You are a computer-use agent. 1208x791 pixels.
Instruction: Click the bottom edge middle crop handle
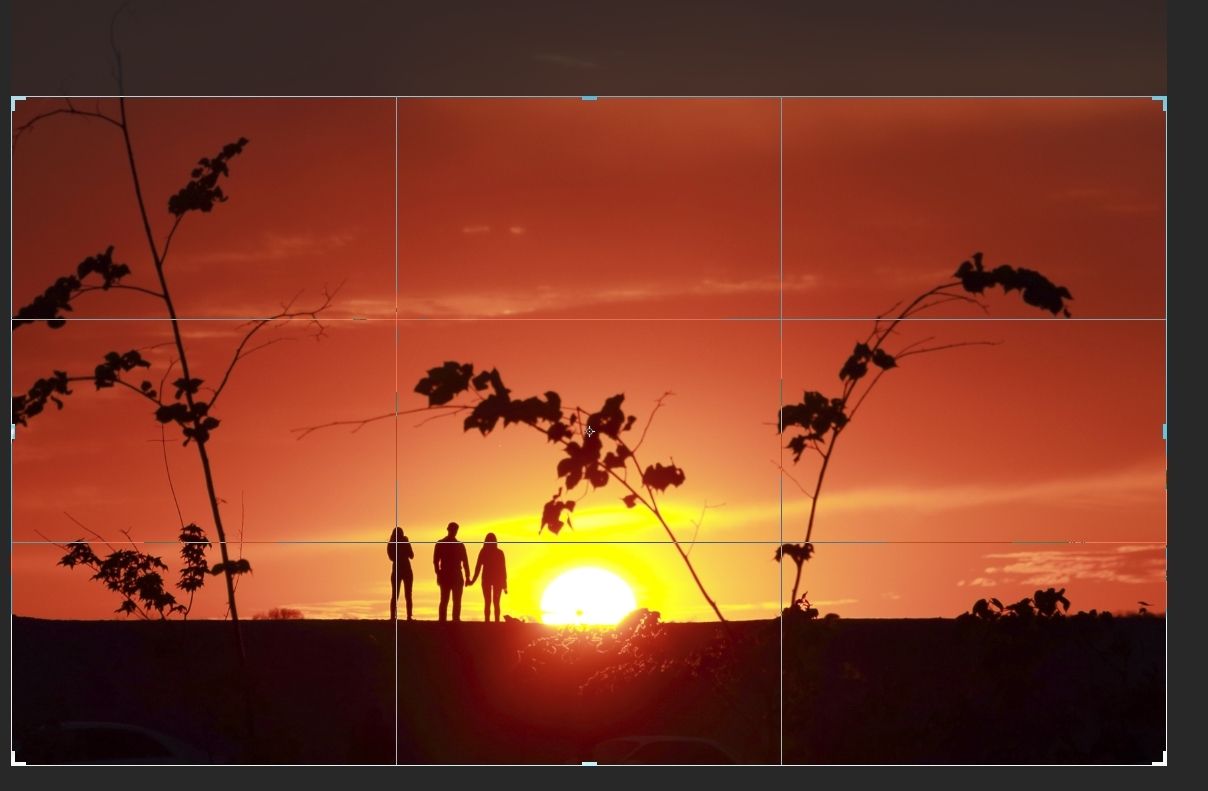pos(589,764)
